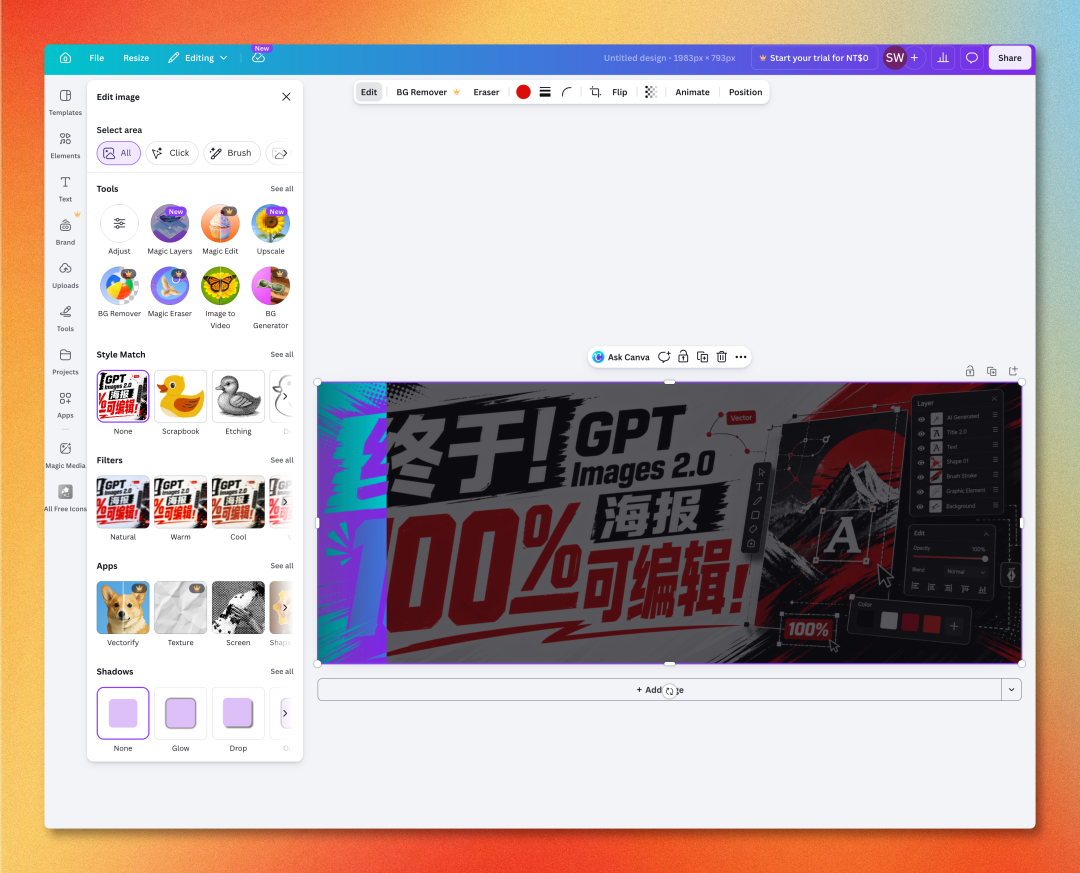Open the comments speech bubble
Image resolution: width=1080 pixels, height=873 pixels.
[971, 58]
